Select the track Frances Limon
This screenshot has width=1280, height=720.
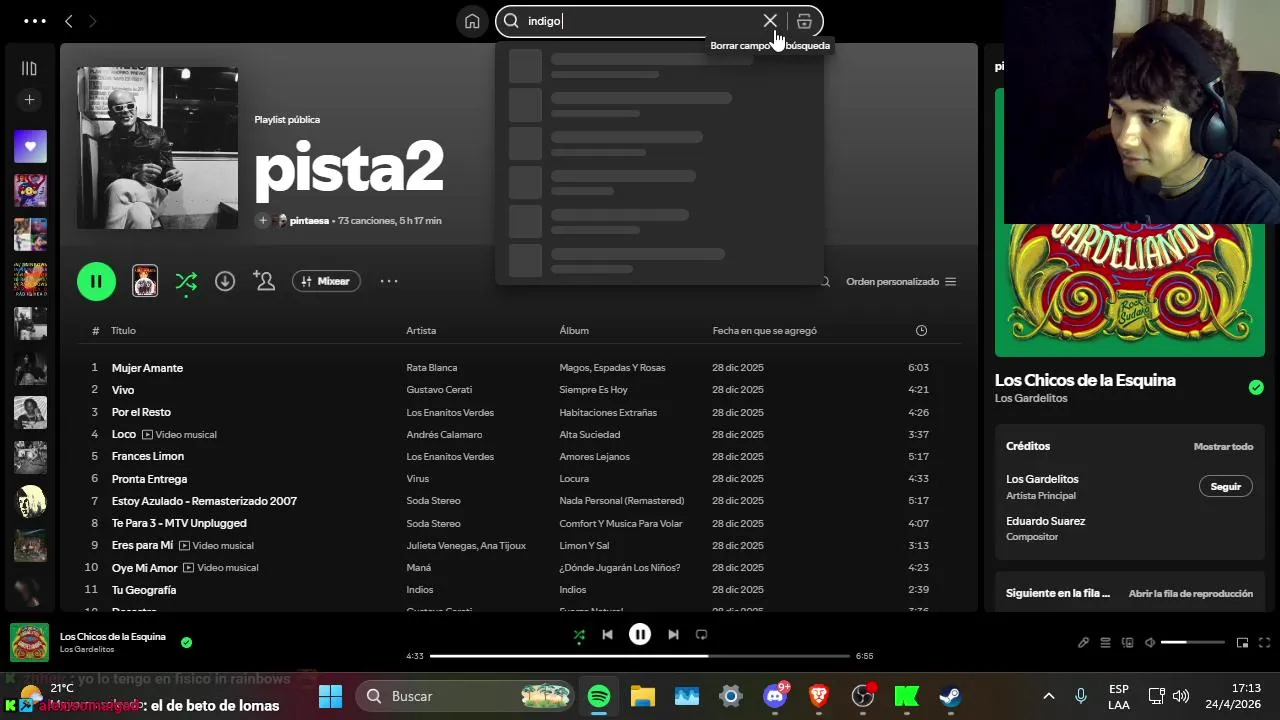(148, 457)
